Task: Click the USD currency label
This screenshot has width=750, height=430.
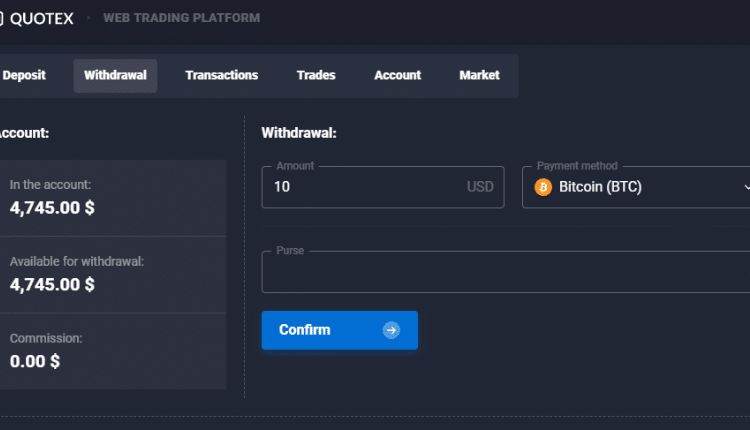Action: [480, 187]
